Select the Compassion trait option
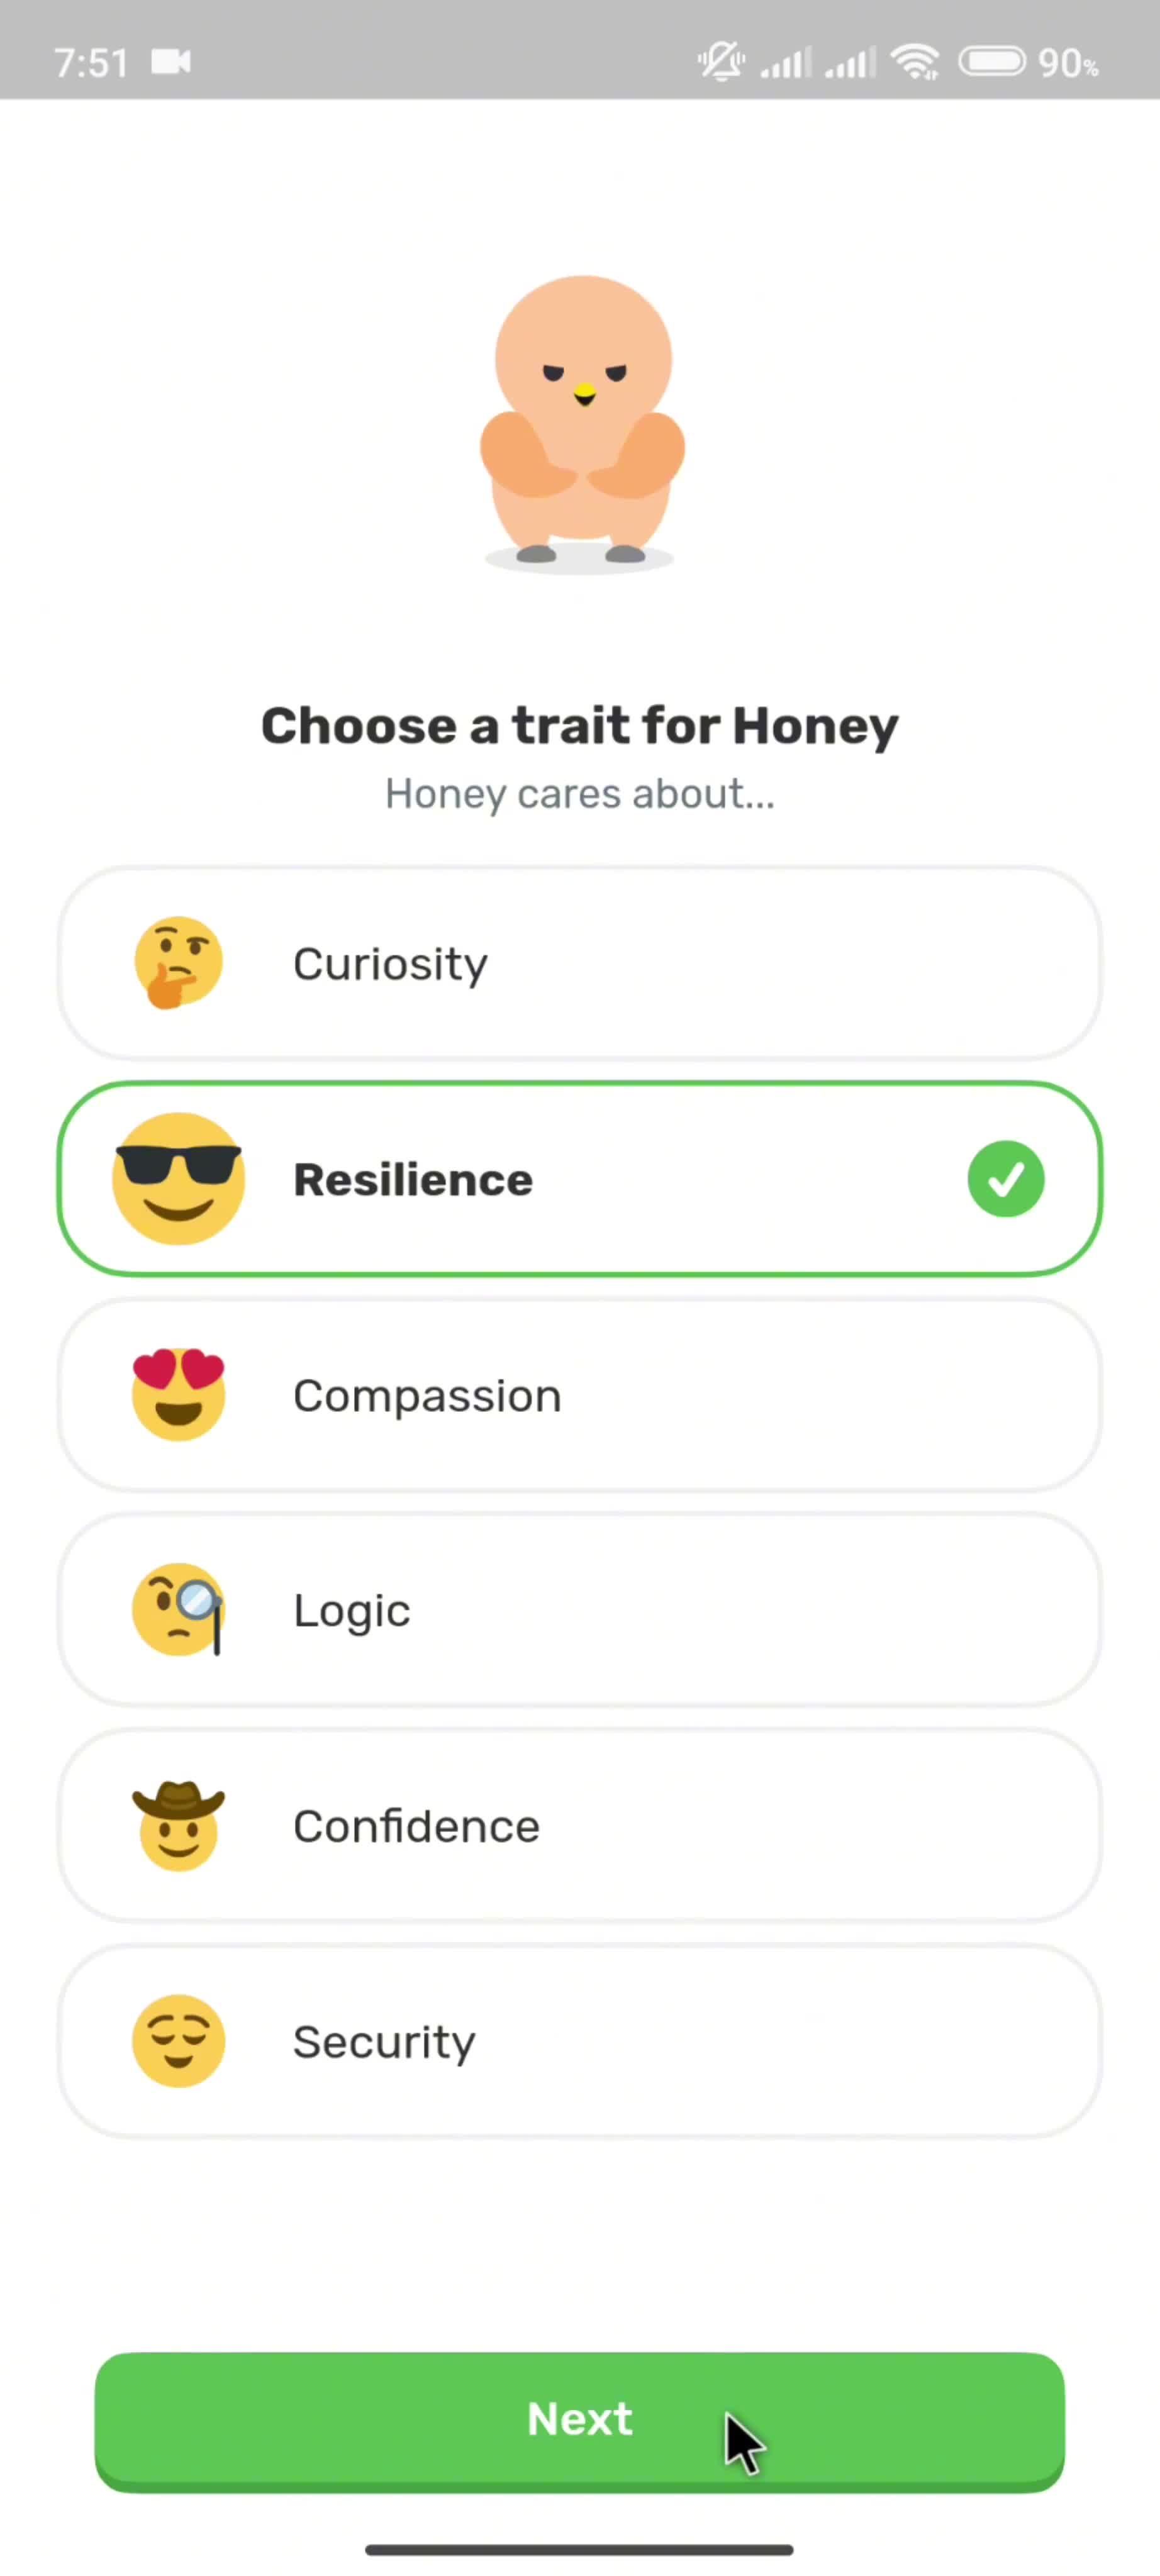1160x2576 pixels. 580,1394
